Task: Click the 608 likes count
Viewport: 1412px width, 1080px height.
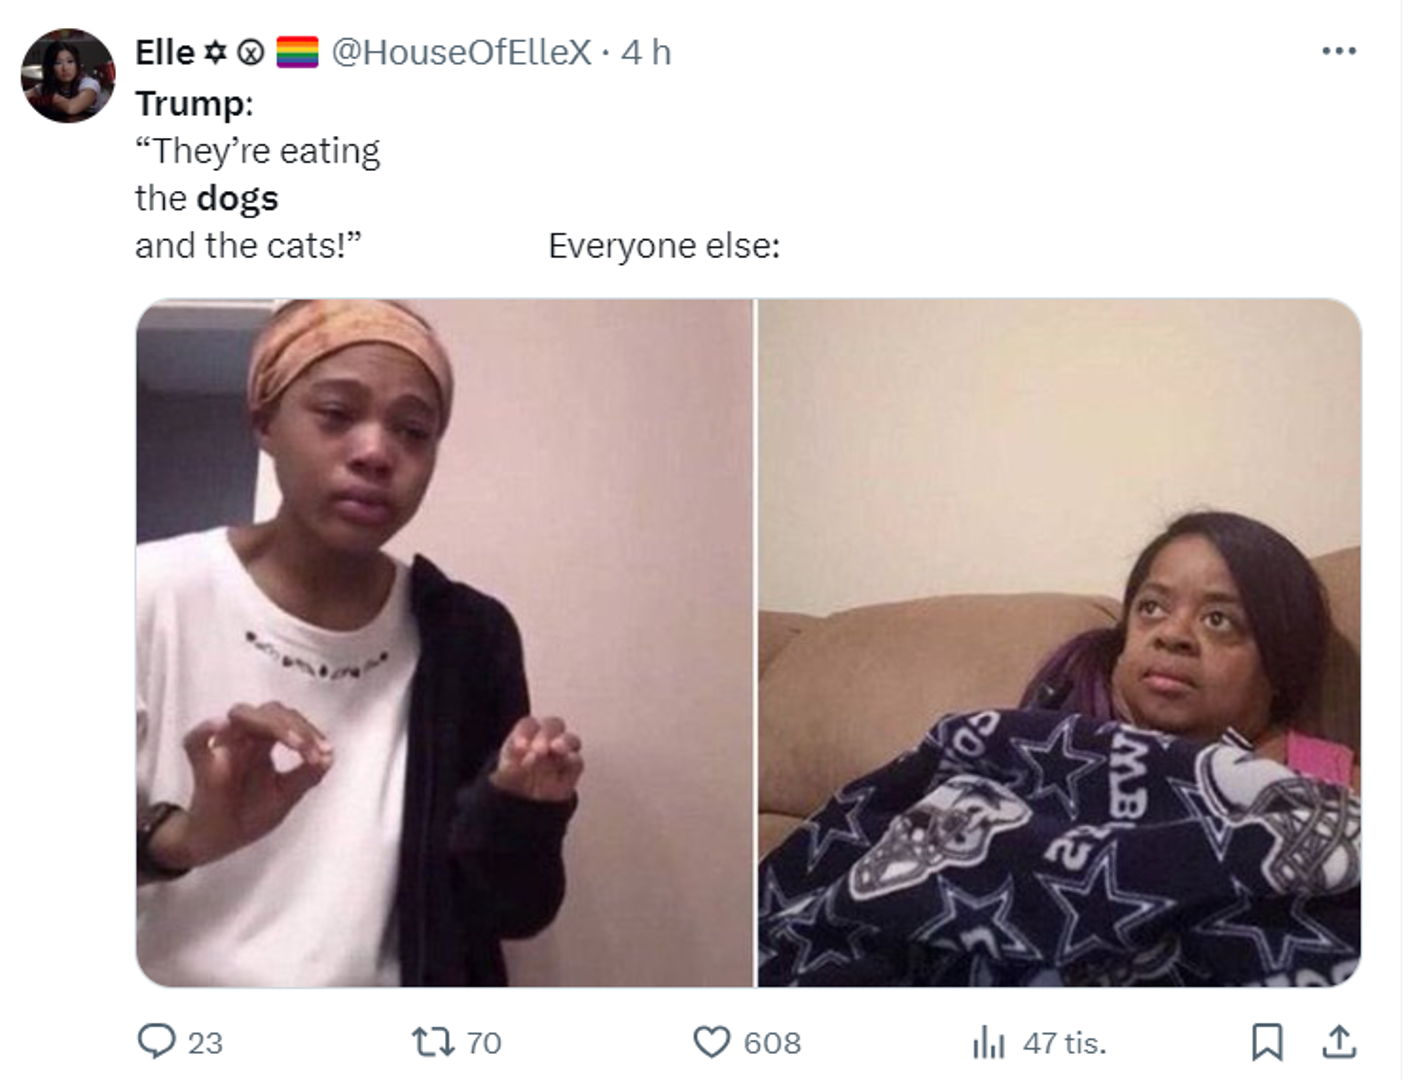Action: [772, 1043]
